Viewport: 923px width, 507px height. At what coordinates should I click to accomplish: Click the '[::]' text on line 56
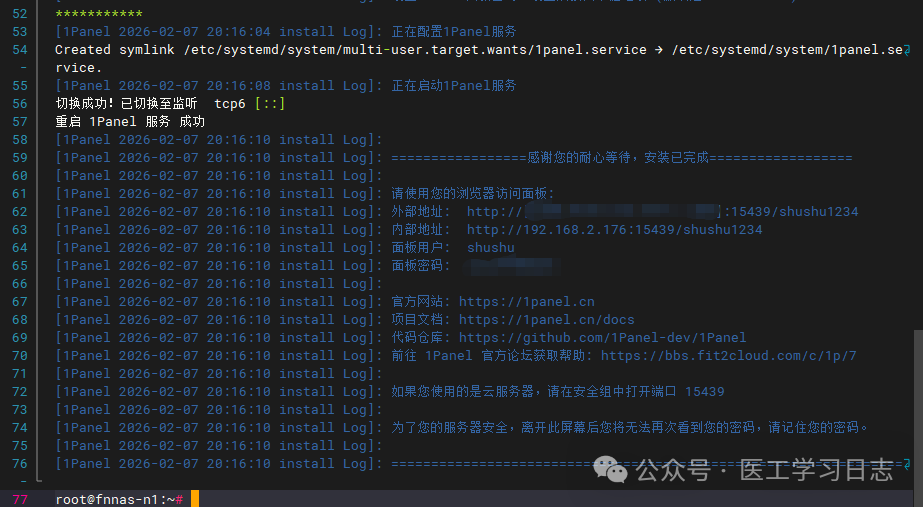(x=270, y=104)
